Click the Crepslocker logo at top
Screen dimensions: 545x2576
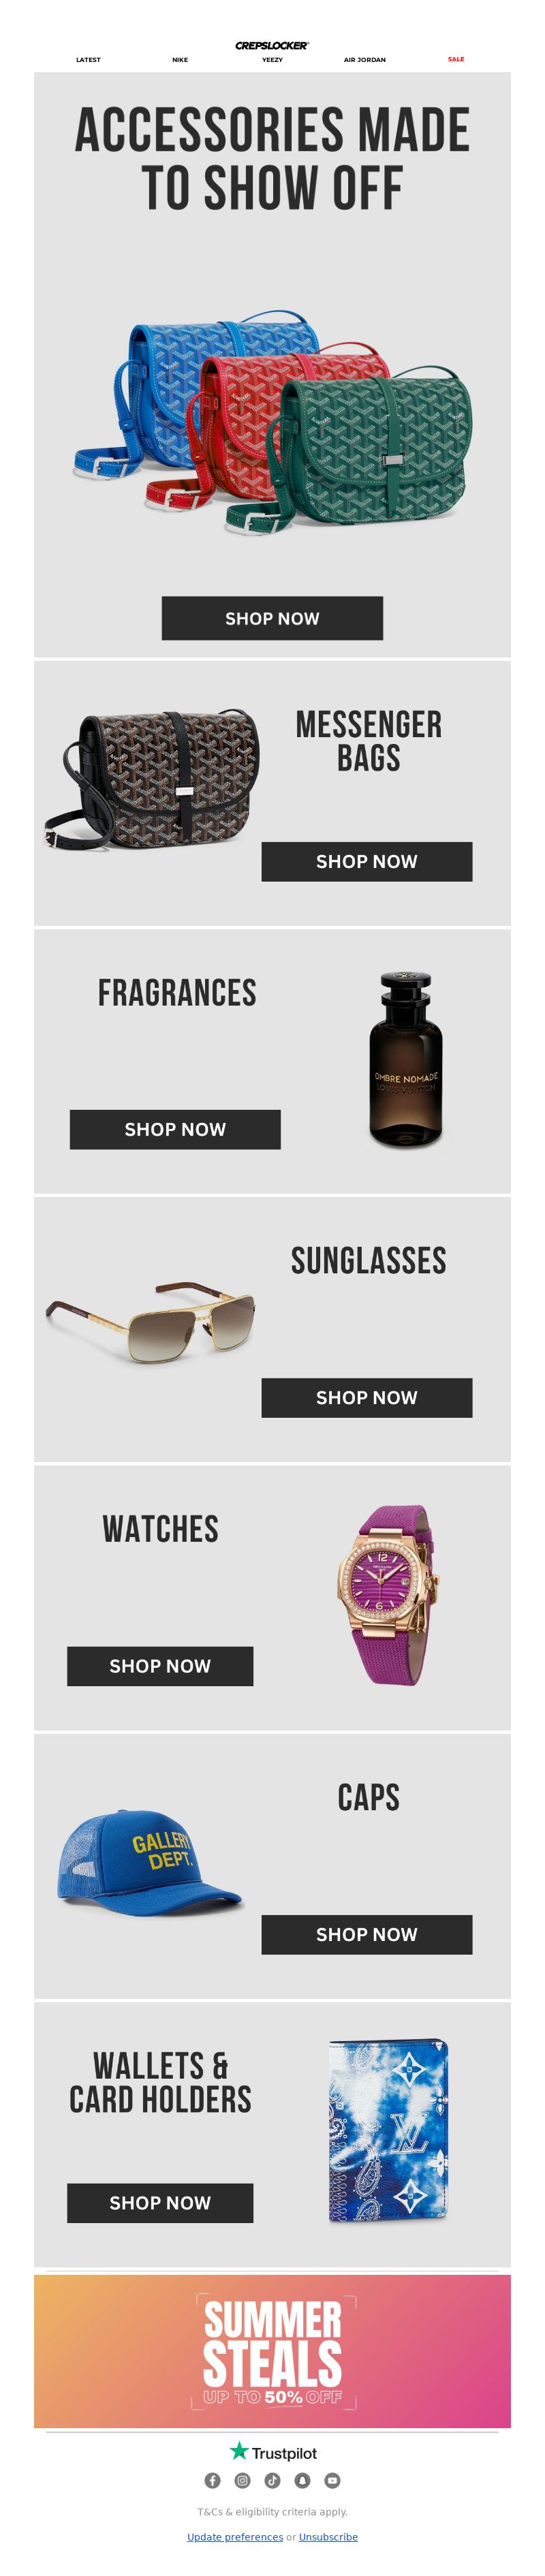[x=272, y=45]
